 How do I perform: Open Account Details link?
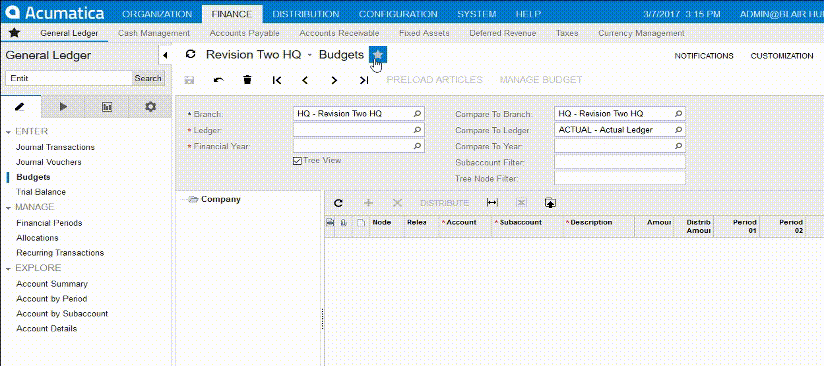[x=47, y=329]
